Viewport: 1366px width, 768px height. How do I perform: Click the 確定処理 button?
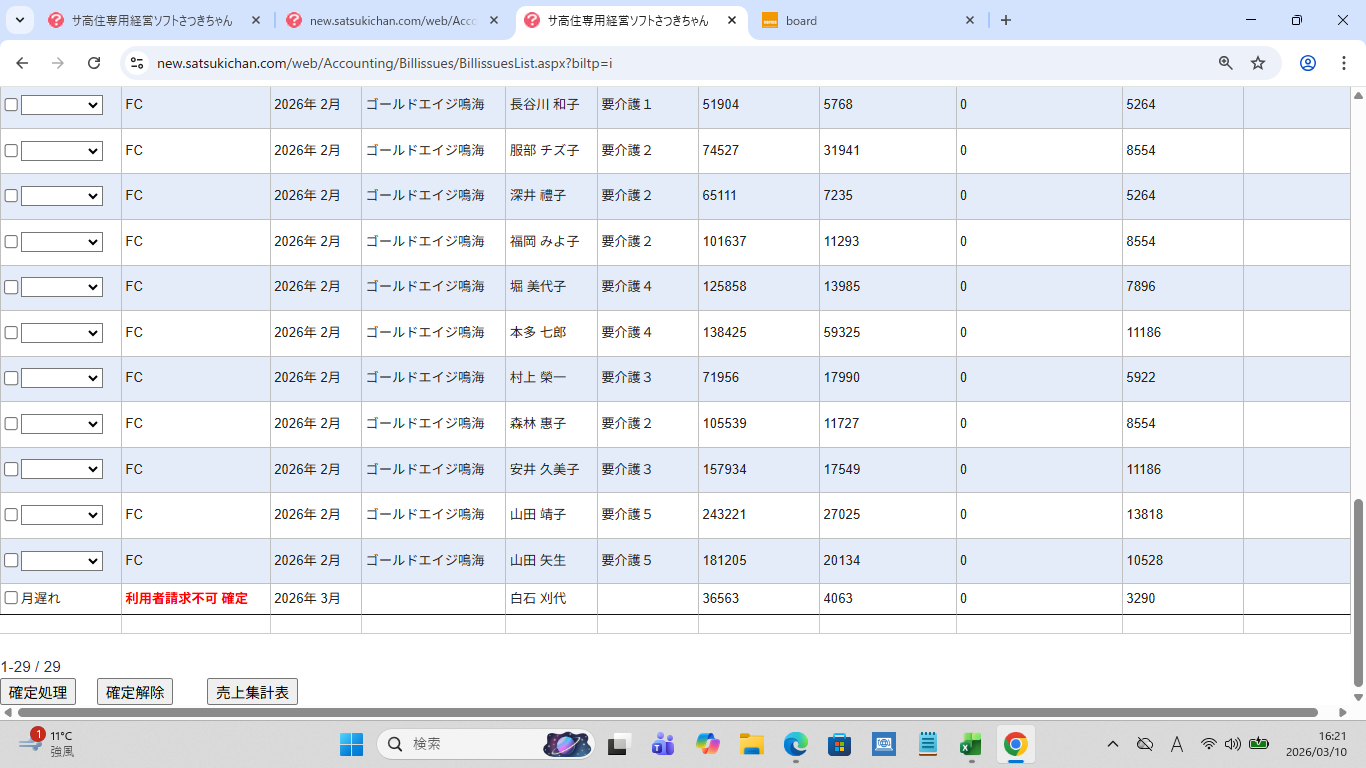coord(38,692)
